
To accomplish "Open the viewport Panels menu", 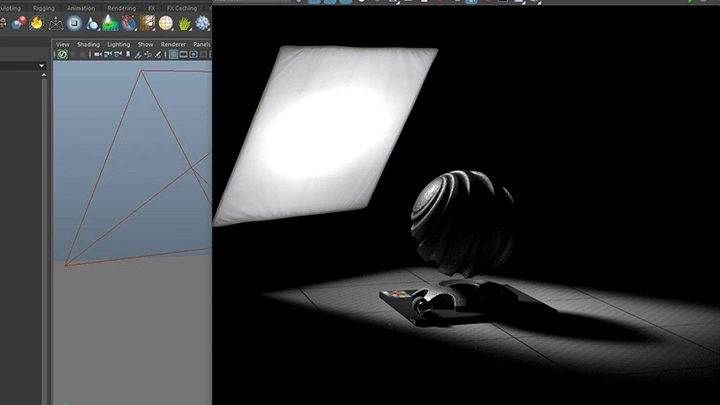I will (202, 45).
